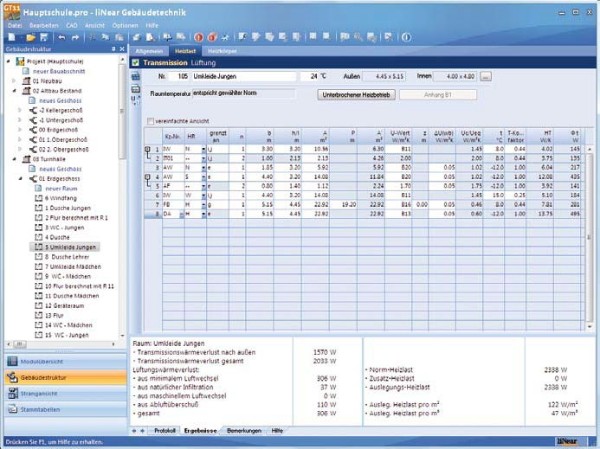Click the Unterbrochener Heizbetrieb button
The image size is (600, 449).
(x=356, y=95)
